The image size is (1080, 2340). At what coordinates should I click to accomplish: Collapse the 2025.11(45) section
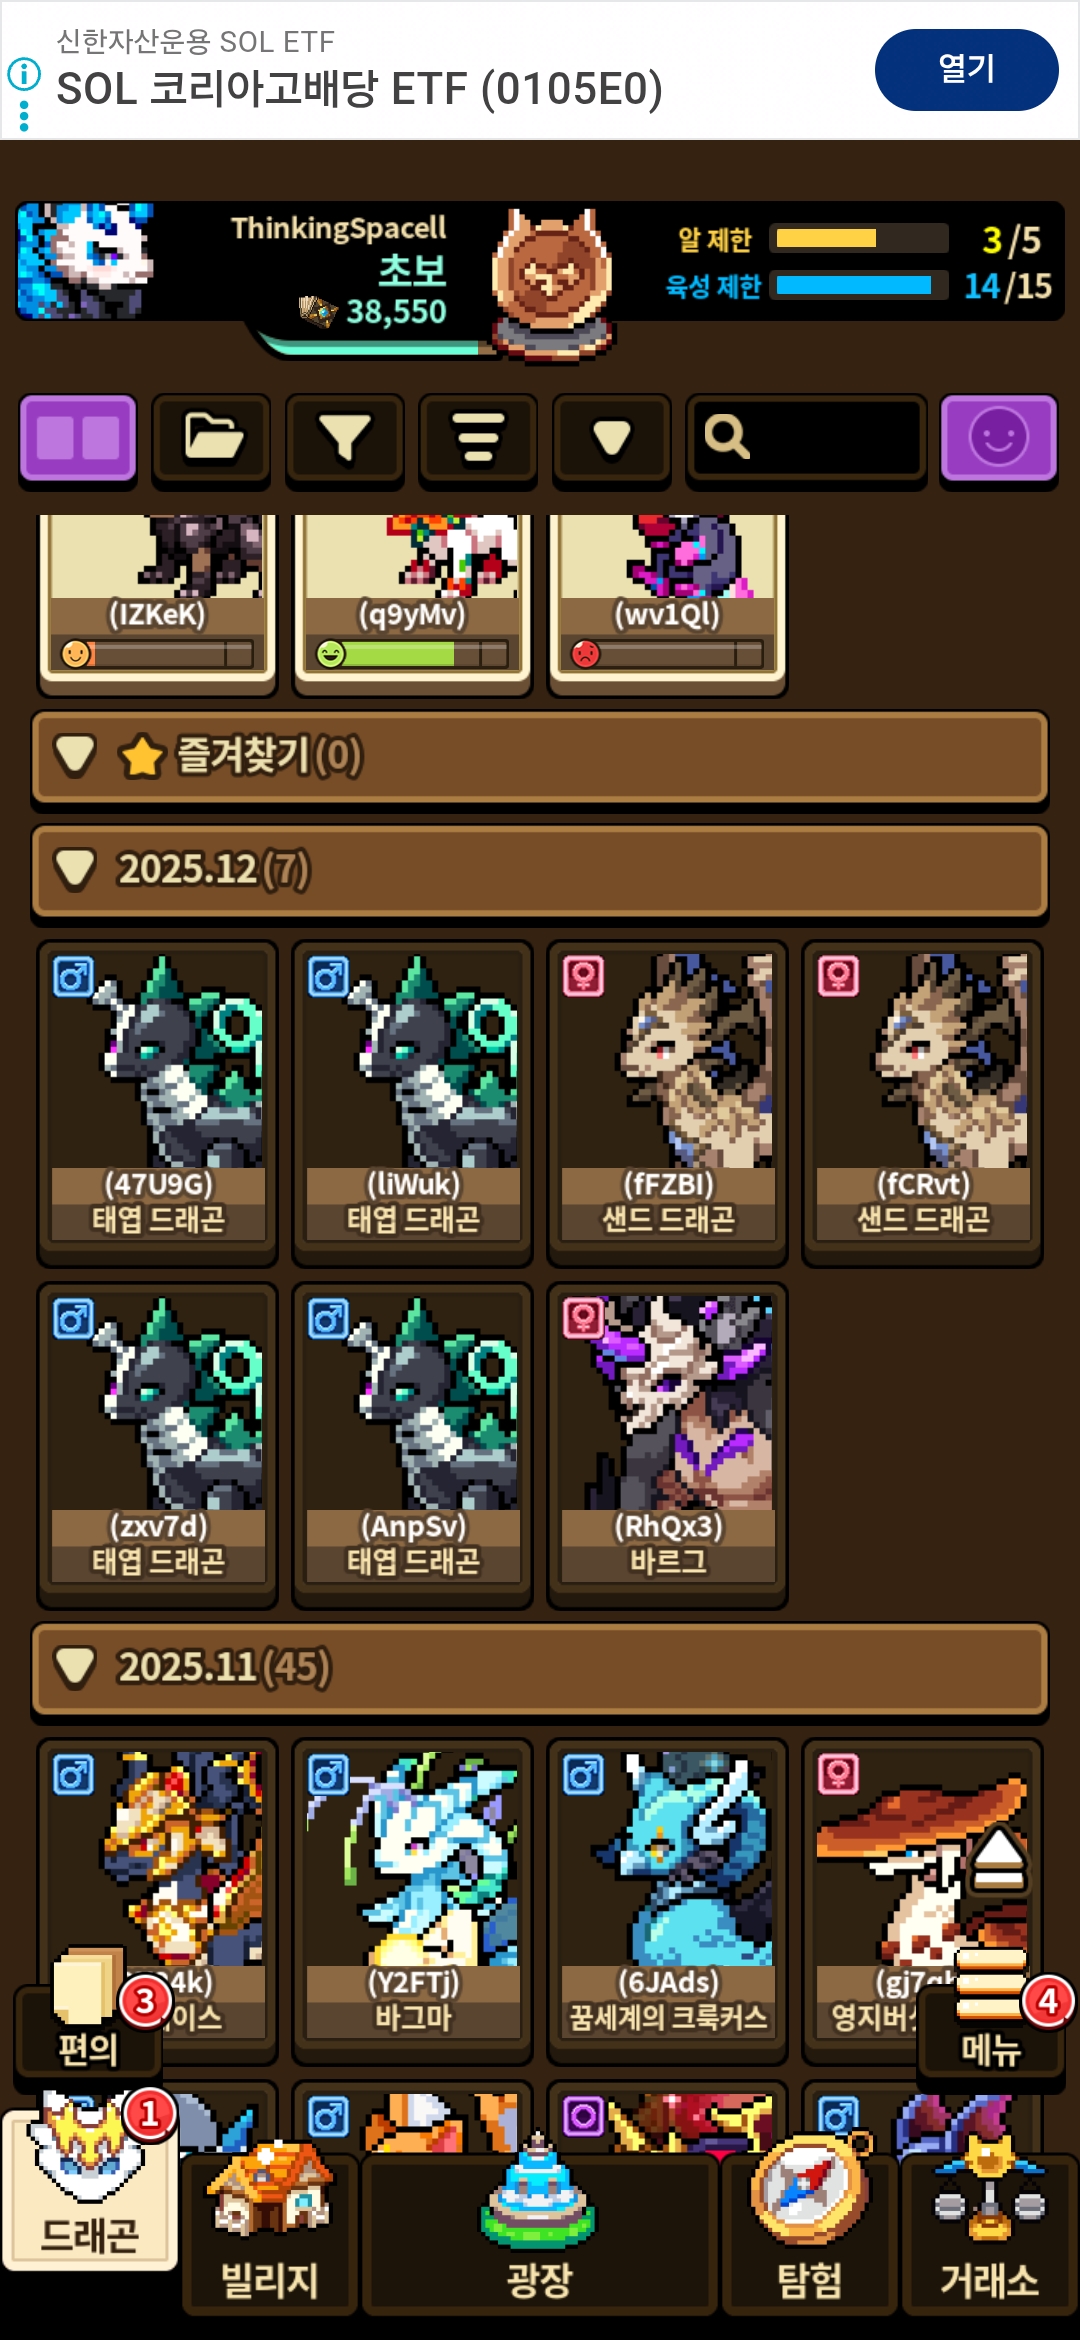click(540, 1669)
